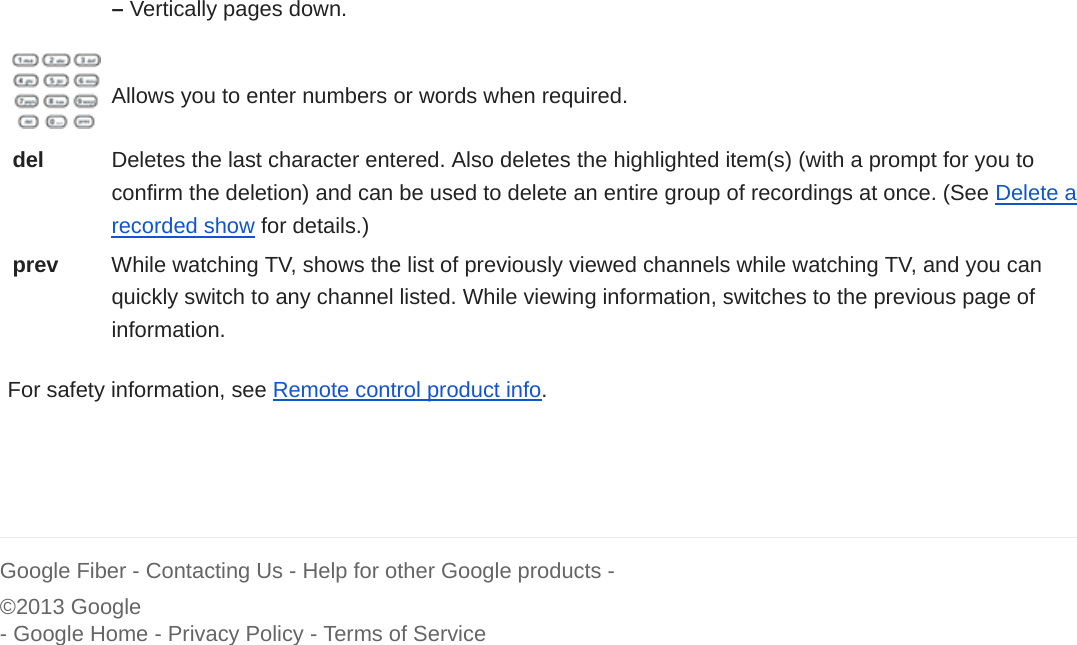Screen dimensions: 1077x645
Task: Open the Google Home footer link
Action: (x=80, y=634)
